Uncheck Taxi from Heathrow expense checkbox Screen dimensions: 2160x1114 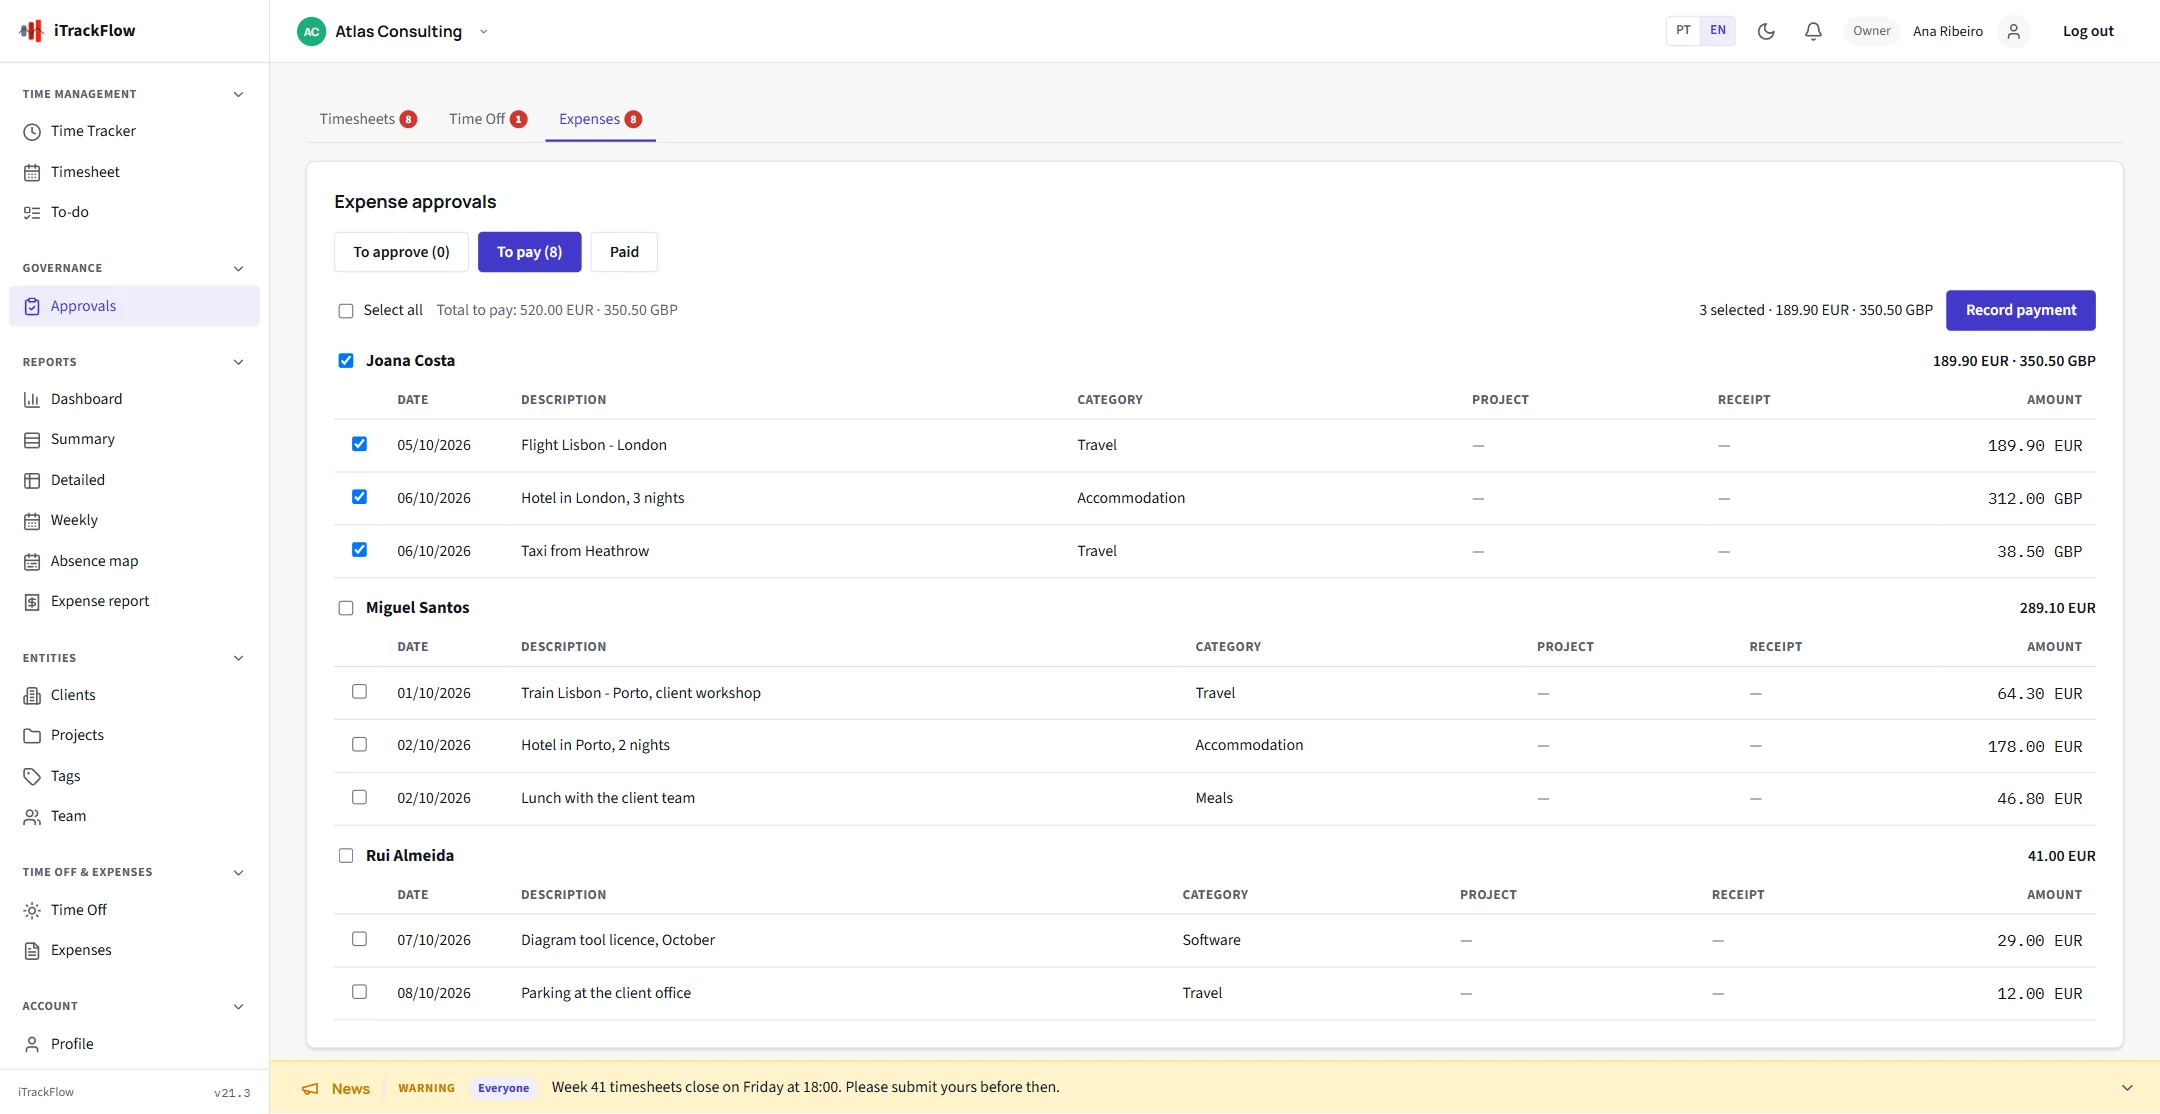pos(359,550)
